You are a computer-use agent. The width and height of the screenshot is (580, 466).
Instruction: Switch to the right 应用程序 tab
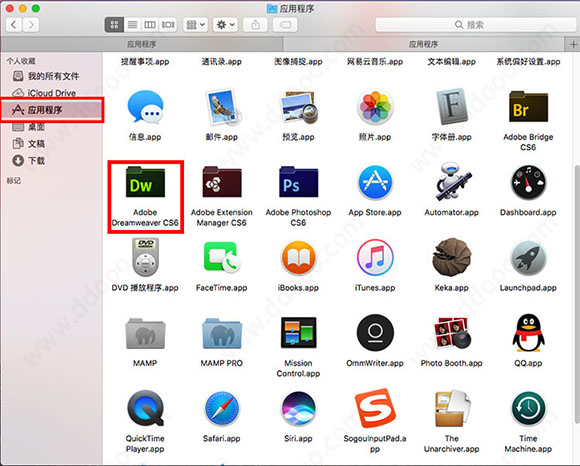[x=424, y=44]
